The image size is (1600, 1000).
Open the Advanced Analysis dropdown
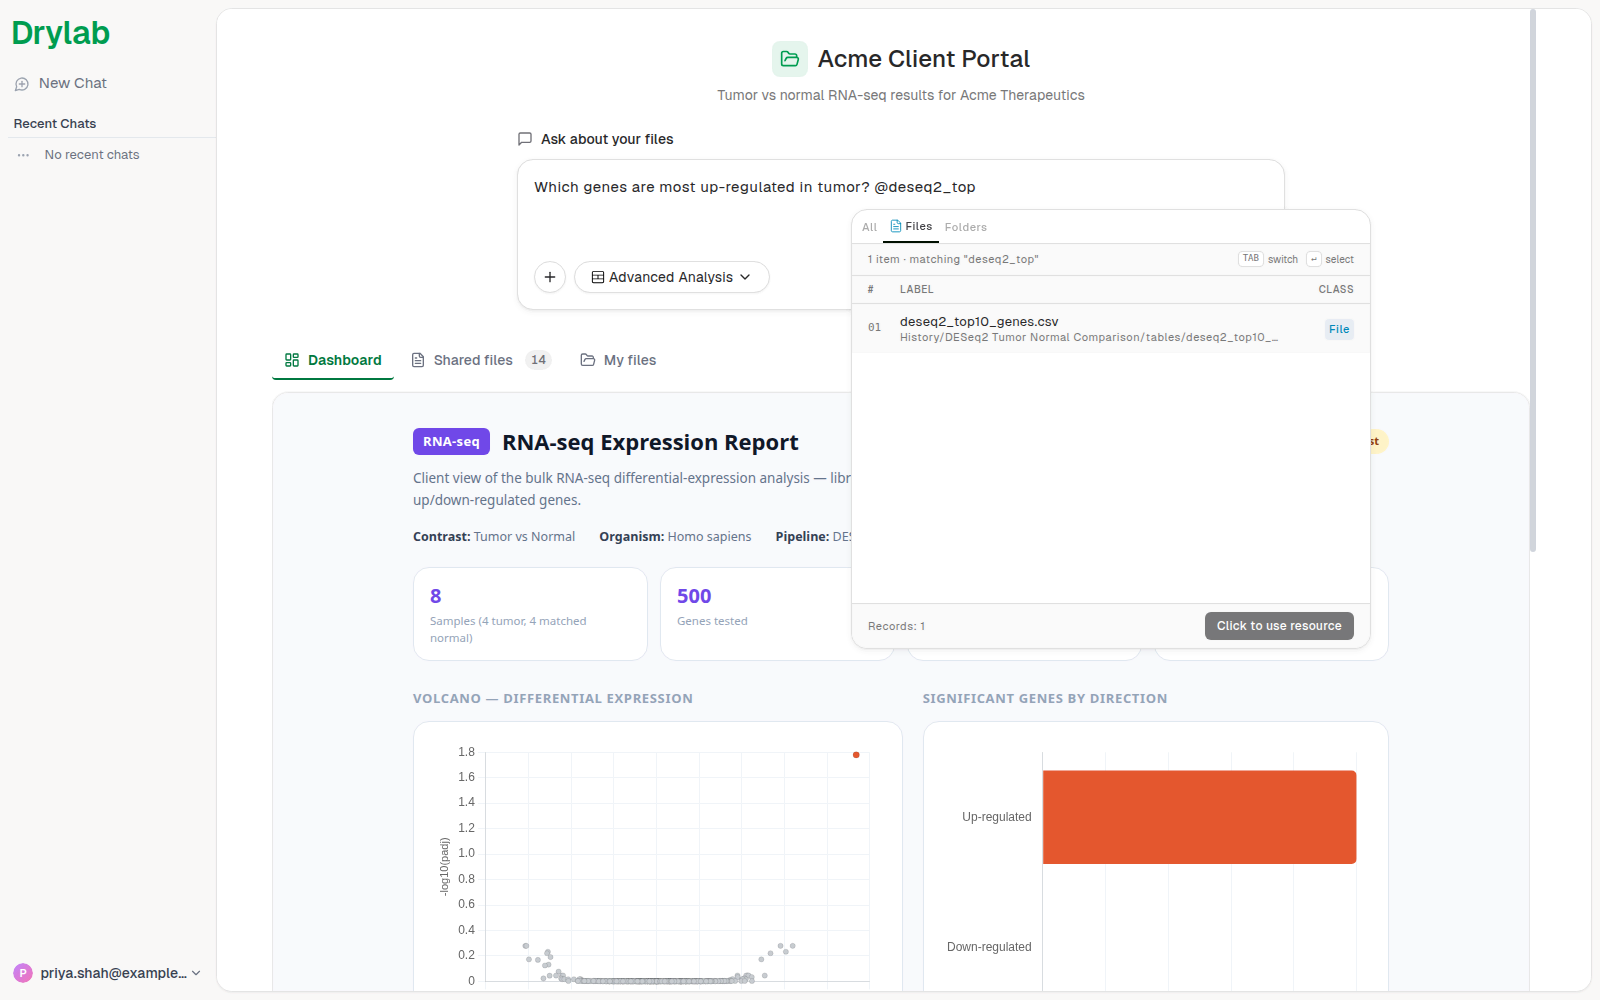point(671,277)
